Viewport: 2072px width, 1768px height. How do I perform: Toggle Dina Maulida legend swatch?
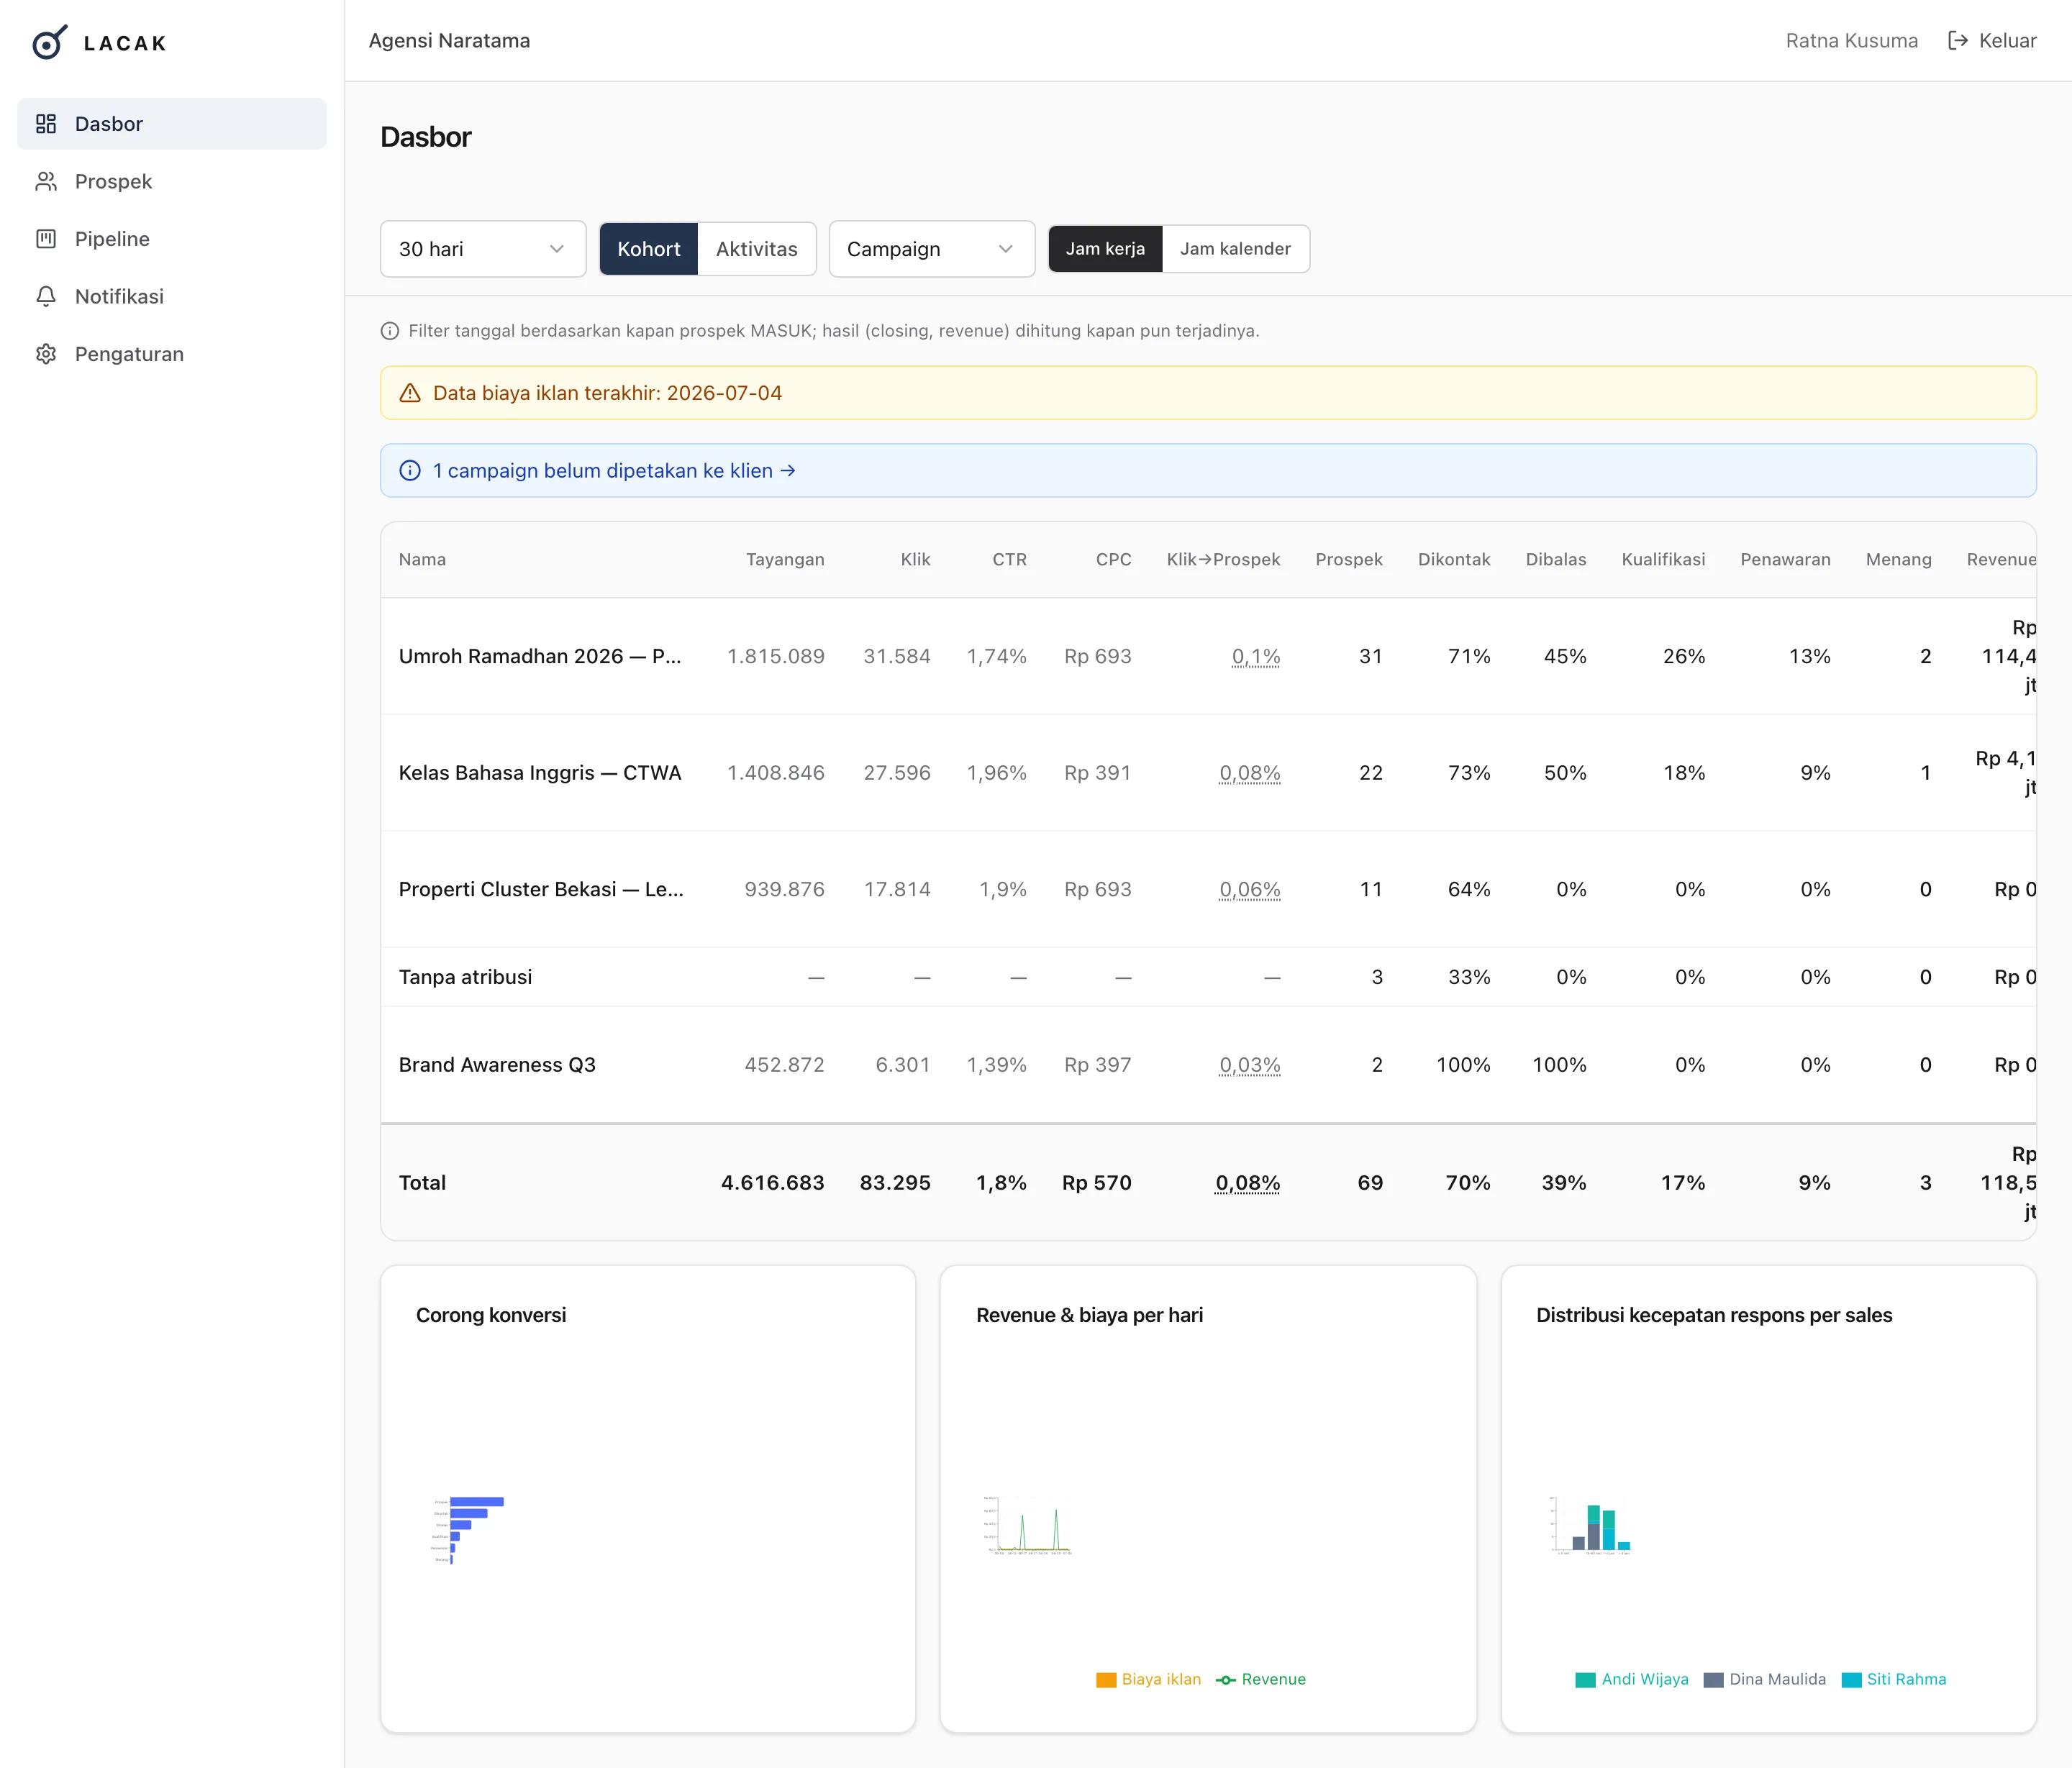[1713, 1680]
